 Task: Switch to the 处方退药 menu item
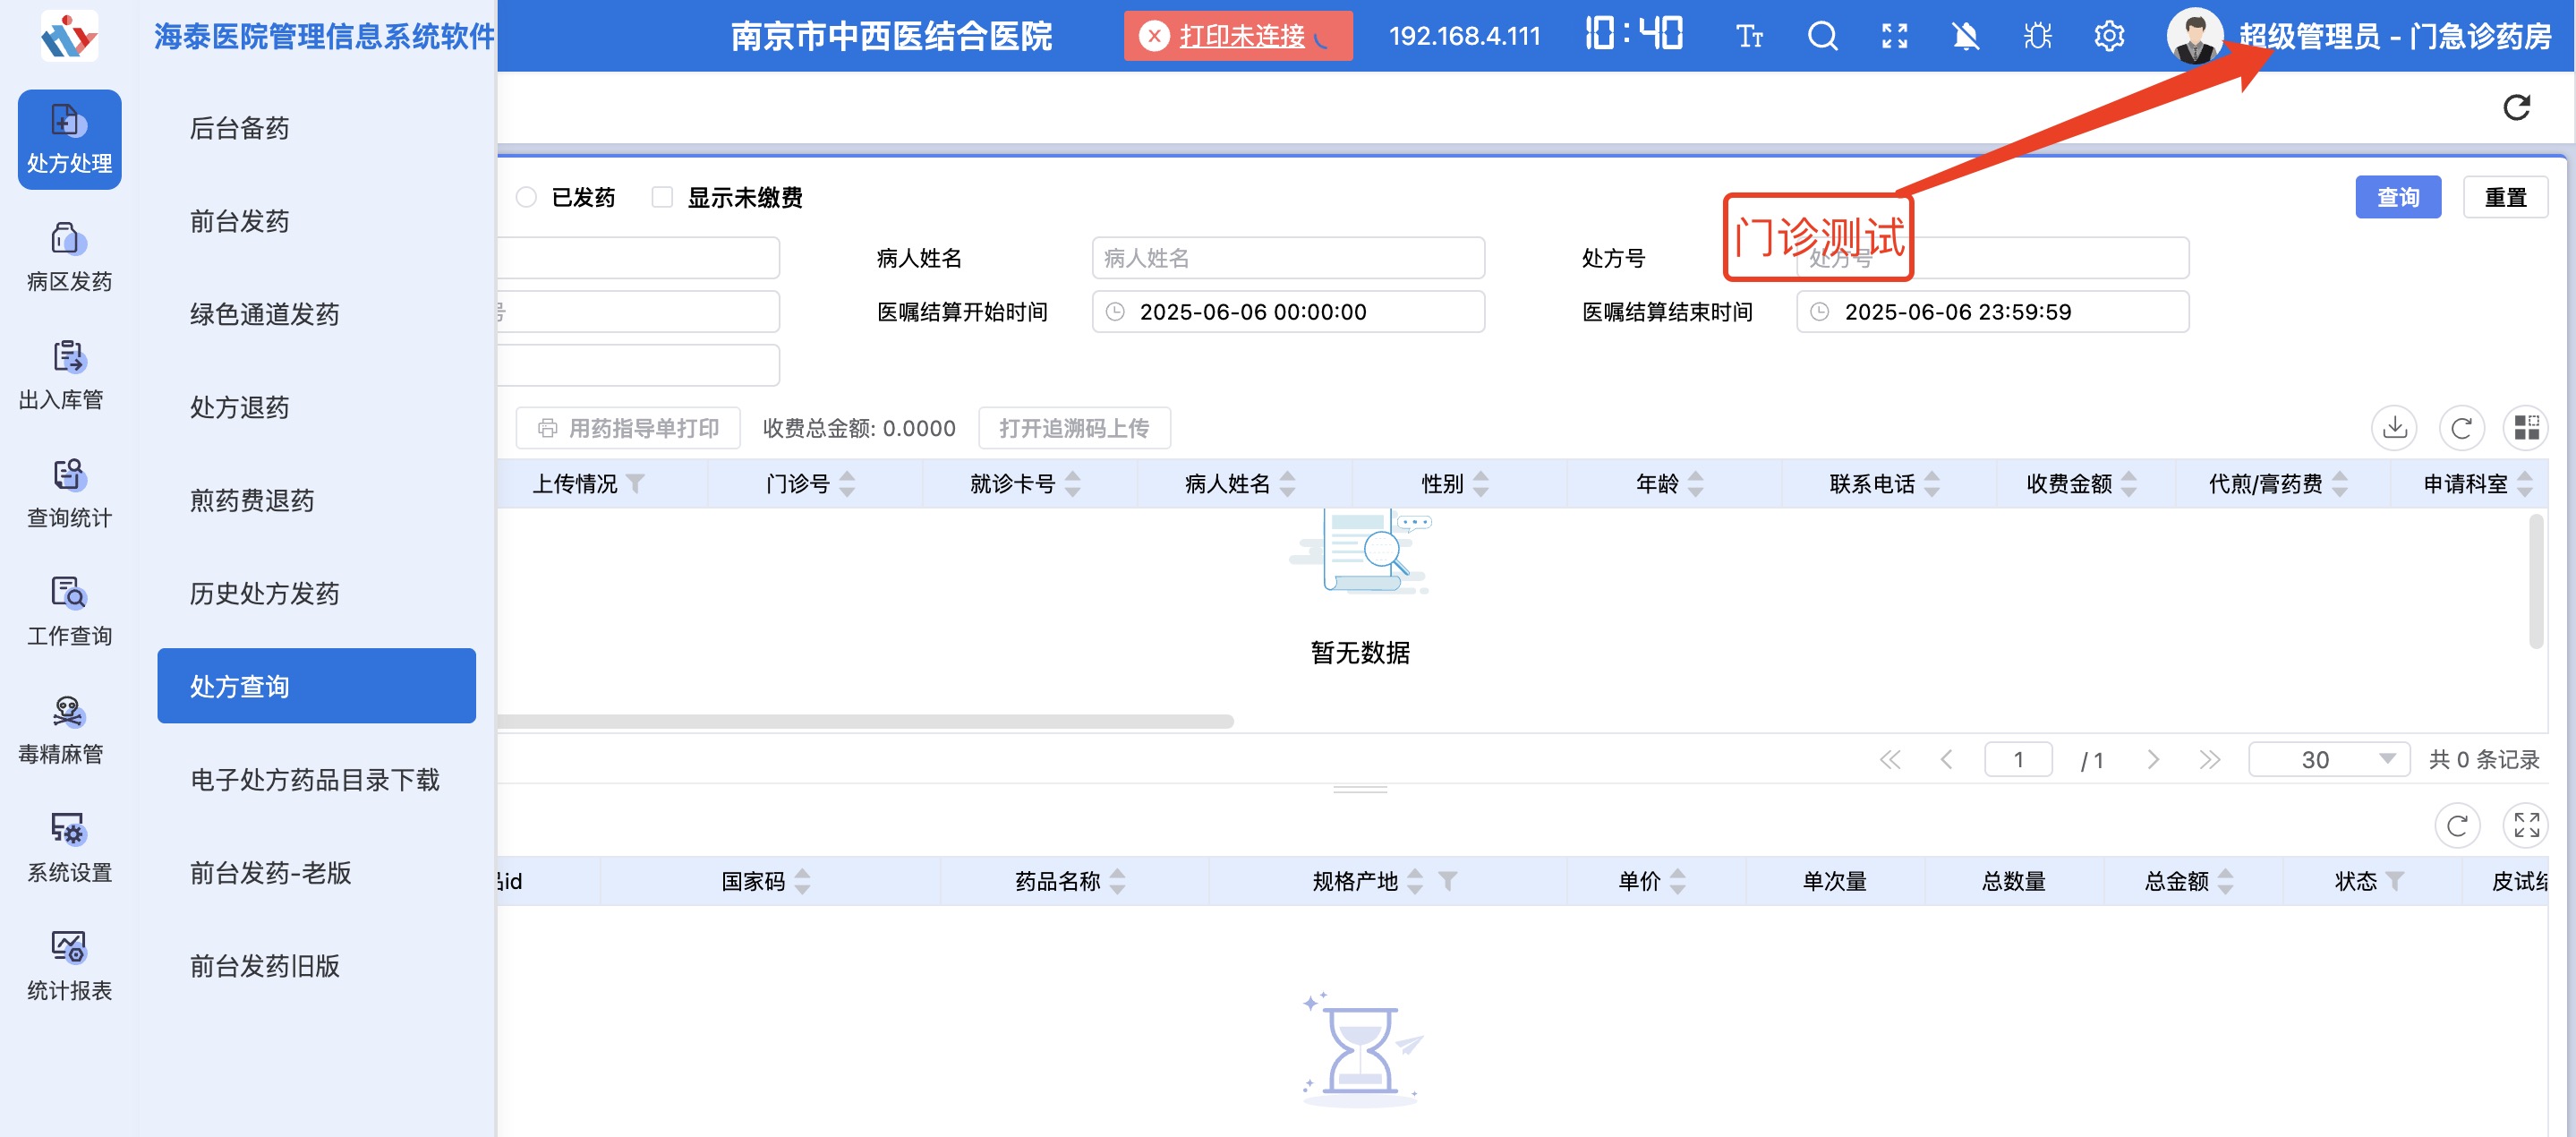(x=238, y=407)
